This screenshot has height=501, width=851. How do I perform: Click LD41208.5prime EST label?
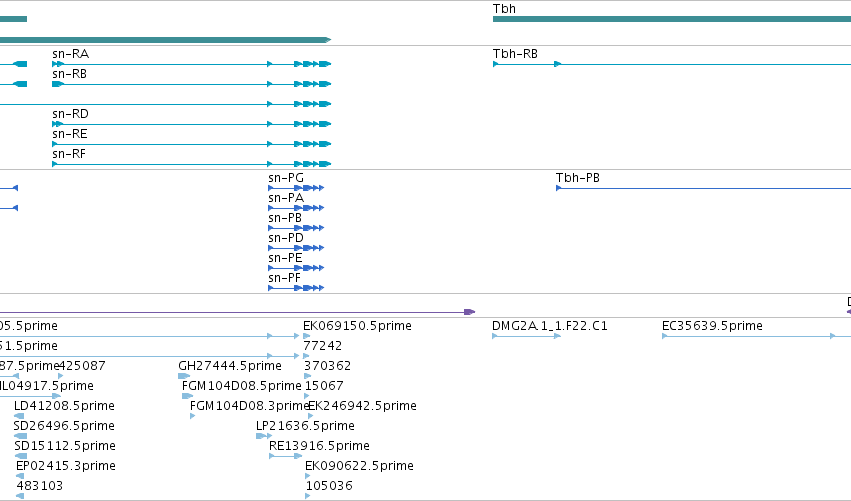click(64, 406)
